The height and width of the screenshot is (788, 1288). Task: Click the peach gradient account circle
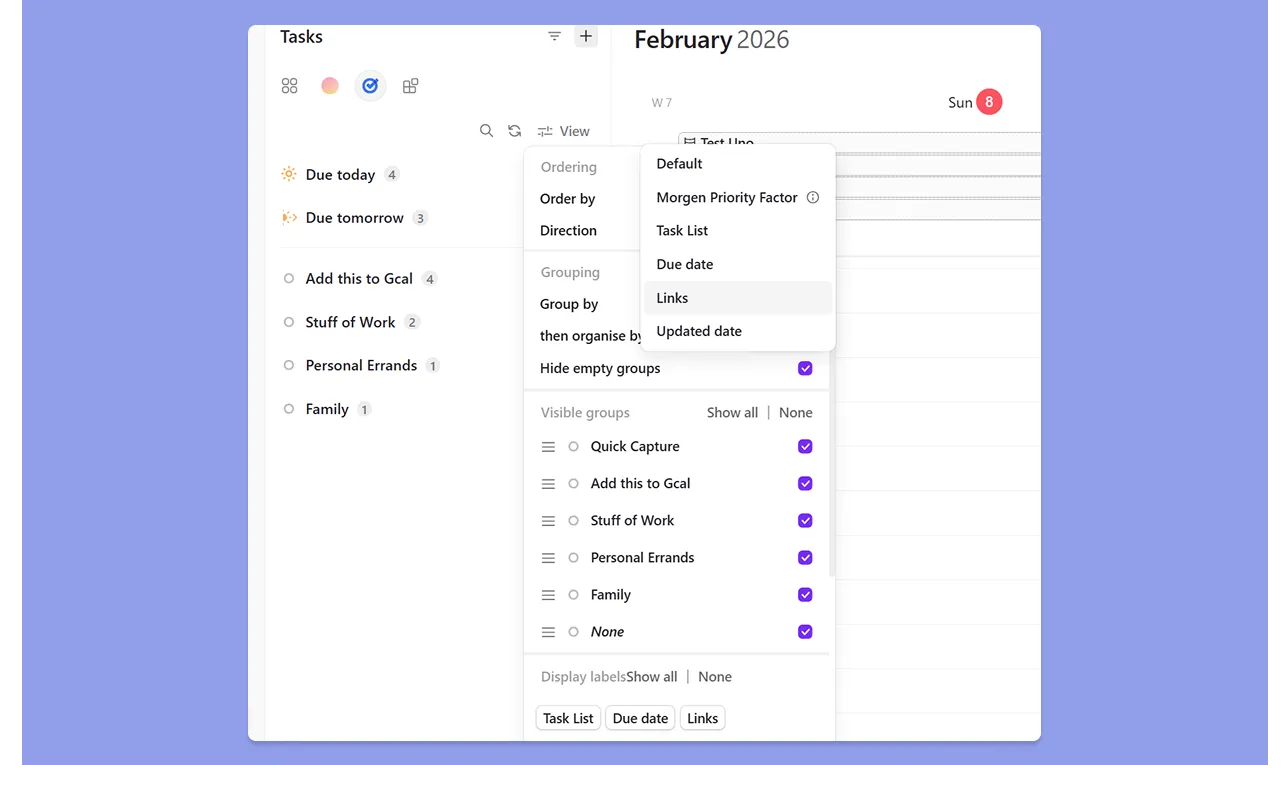tap(329, 85)
